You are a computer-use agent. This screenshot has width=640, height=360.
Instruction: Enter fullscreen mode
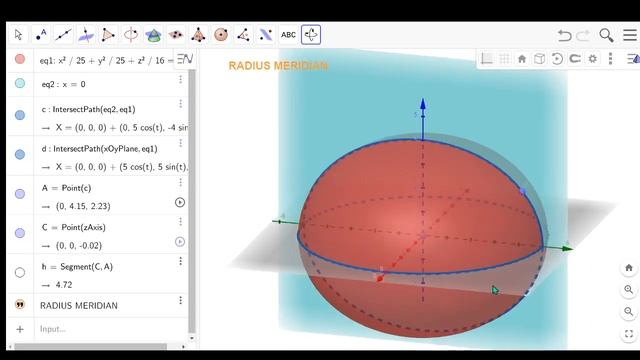tap(629, 333)
